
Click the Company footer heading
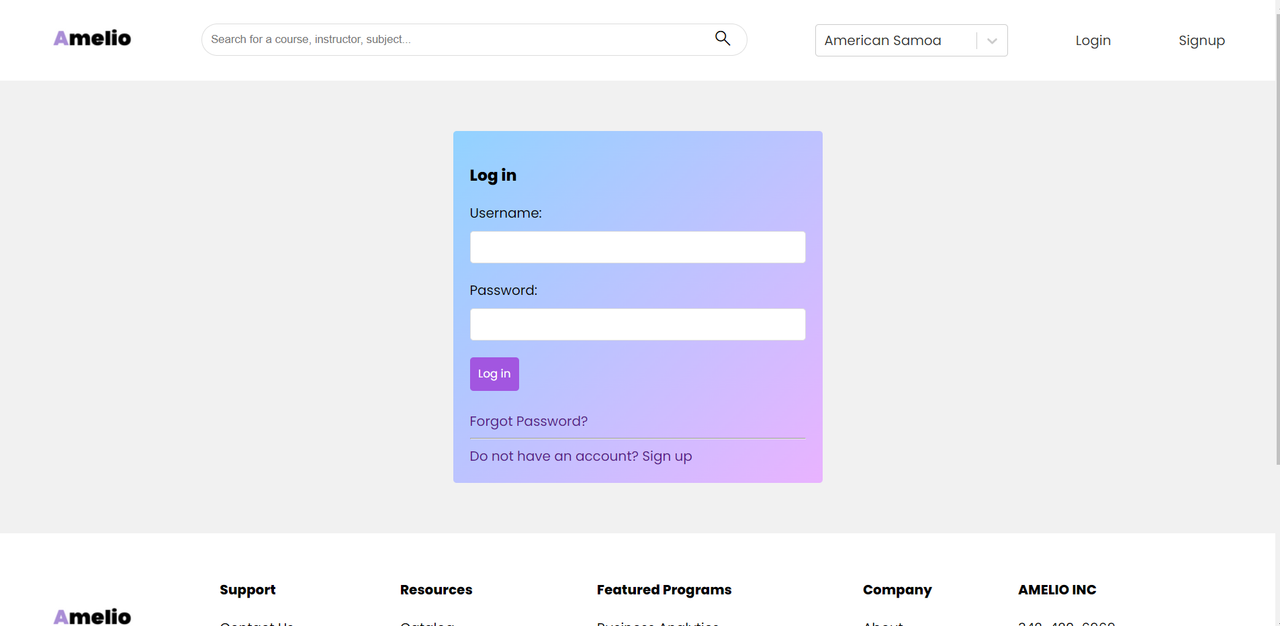pyautogui.click(x=897, y=590)
